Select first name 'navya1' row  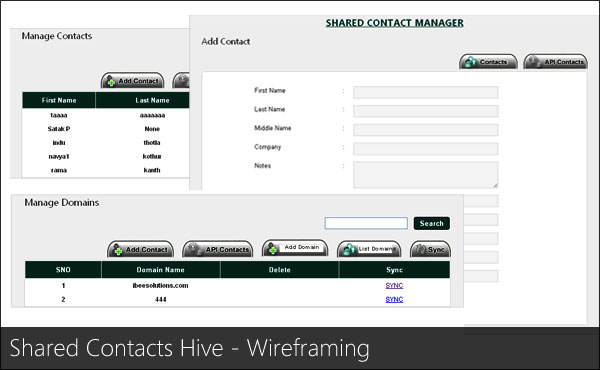[x=59, y=156]
